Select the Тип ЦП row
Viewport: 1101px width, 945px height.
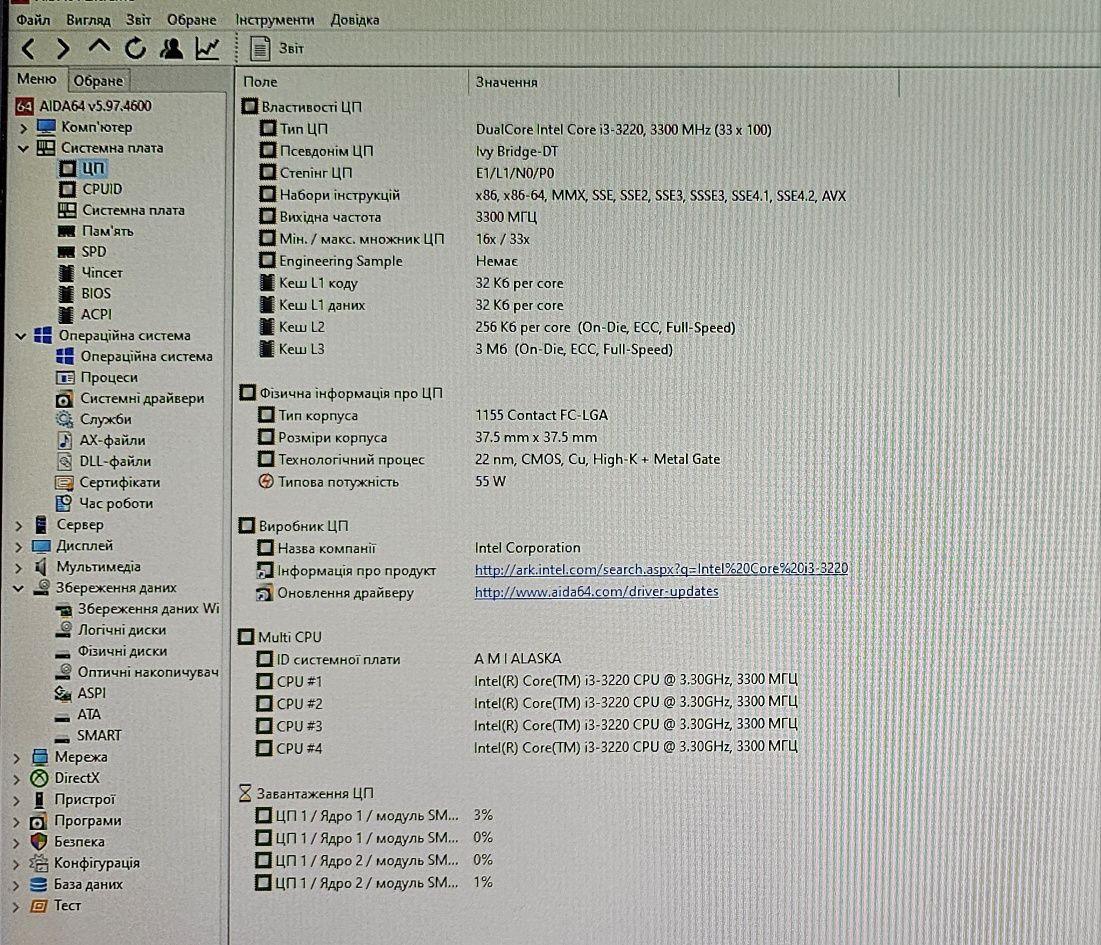(516, 129)
